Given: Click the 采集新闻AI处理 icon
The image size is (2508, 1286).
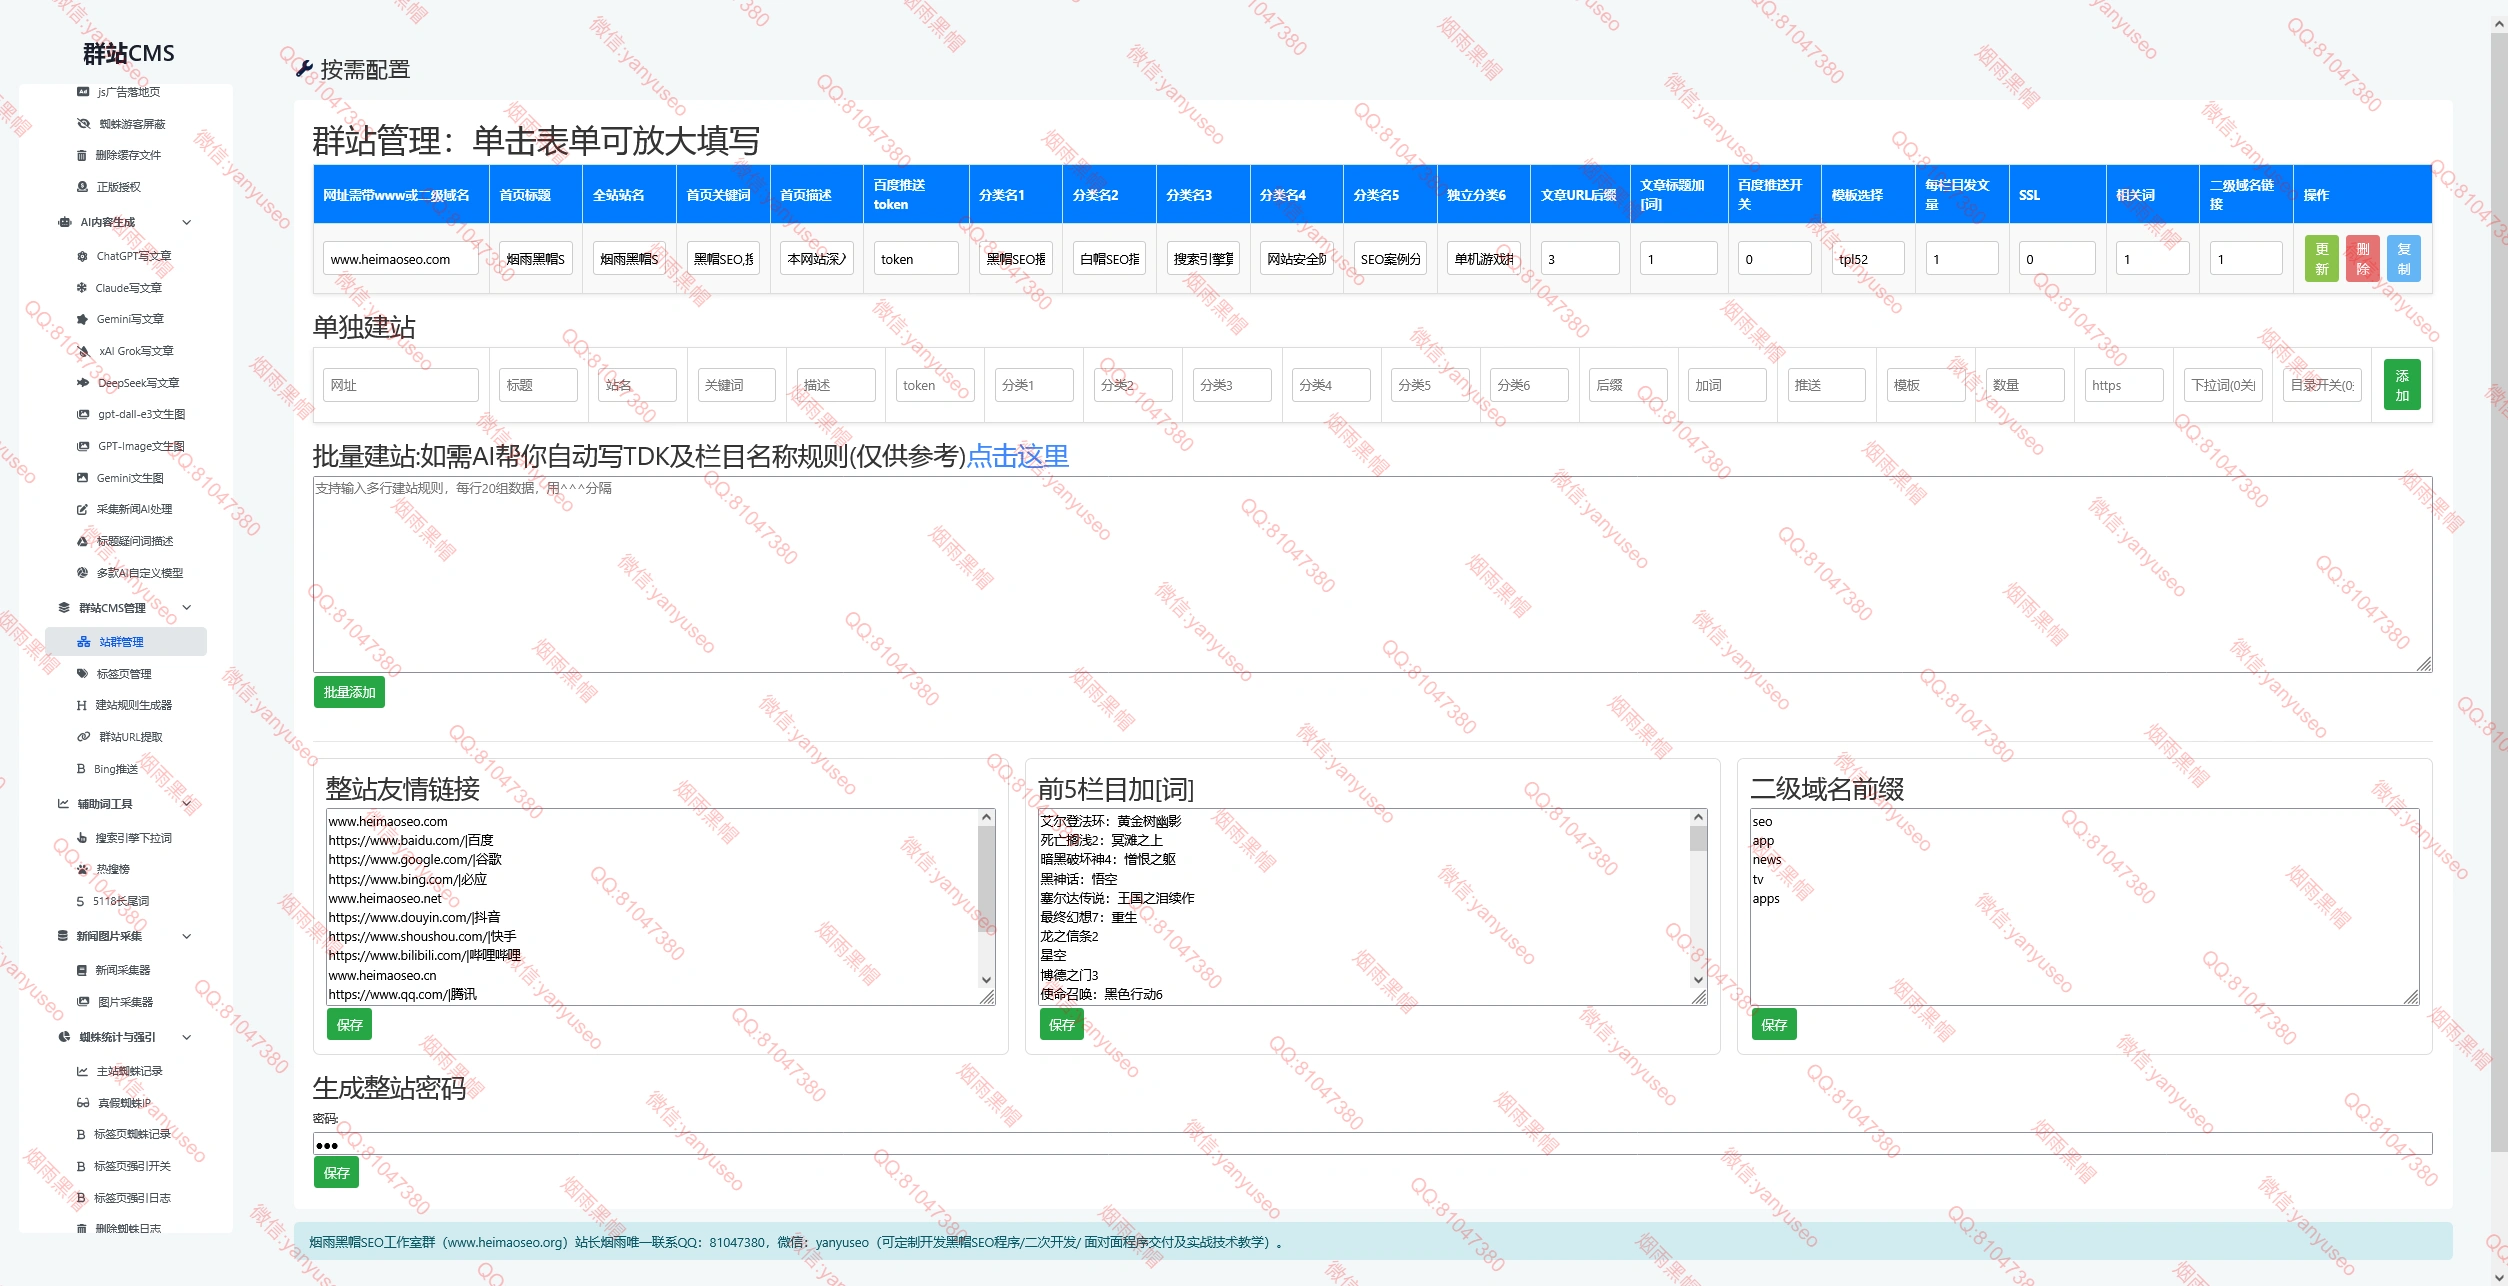Looking at the screenshot, I should (83, 509).
